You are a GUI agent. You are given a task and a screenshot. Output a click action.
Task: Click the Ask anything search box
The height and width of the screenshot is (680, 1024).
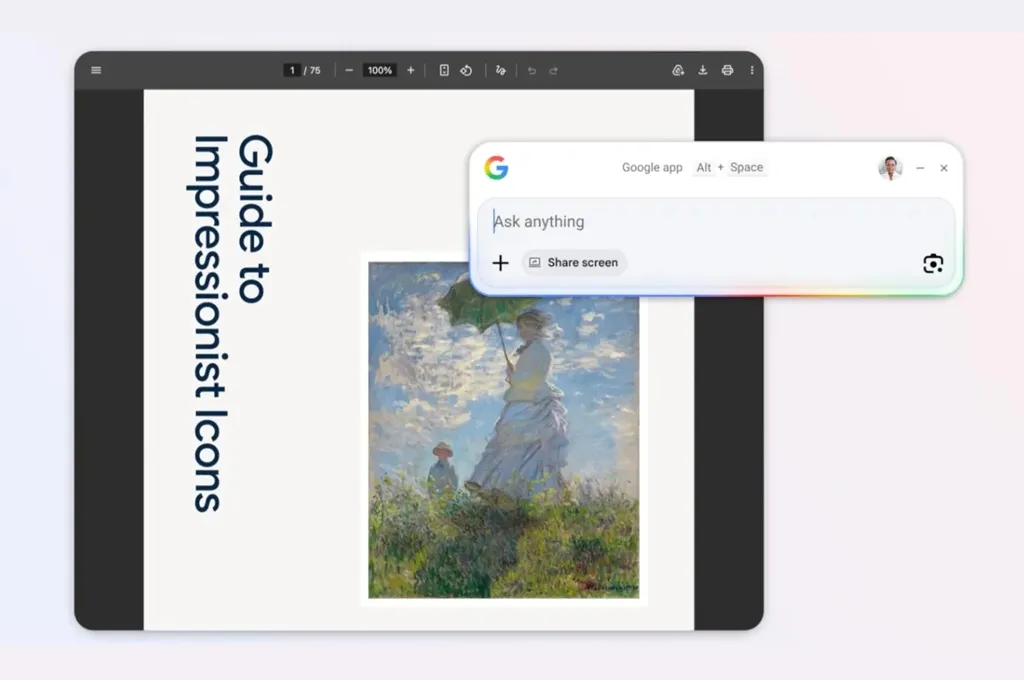716,221
